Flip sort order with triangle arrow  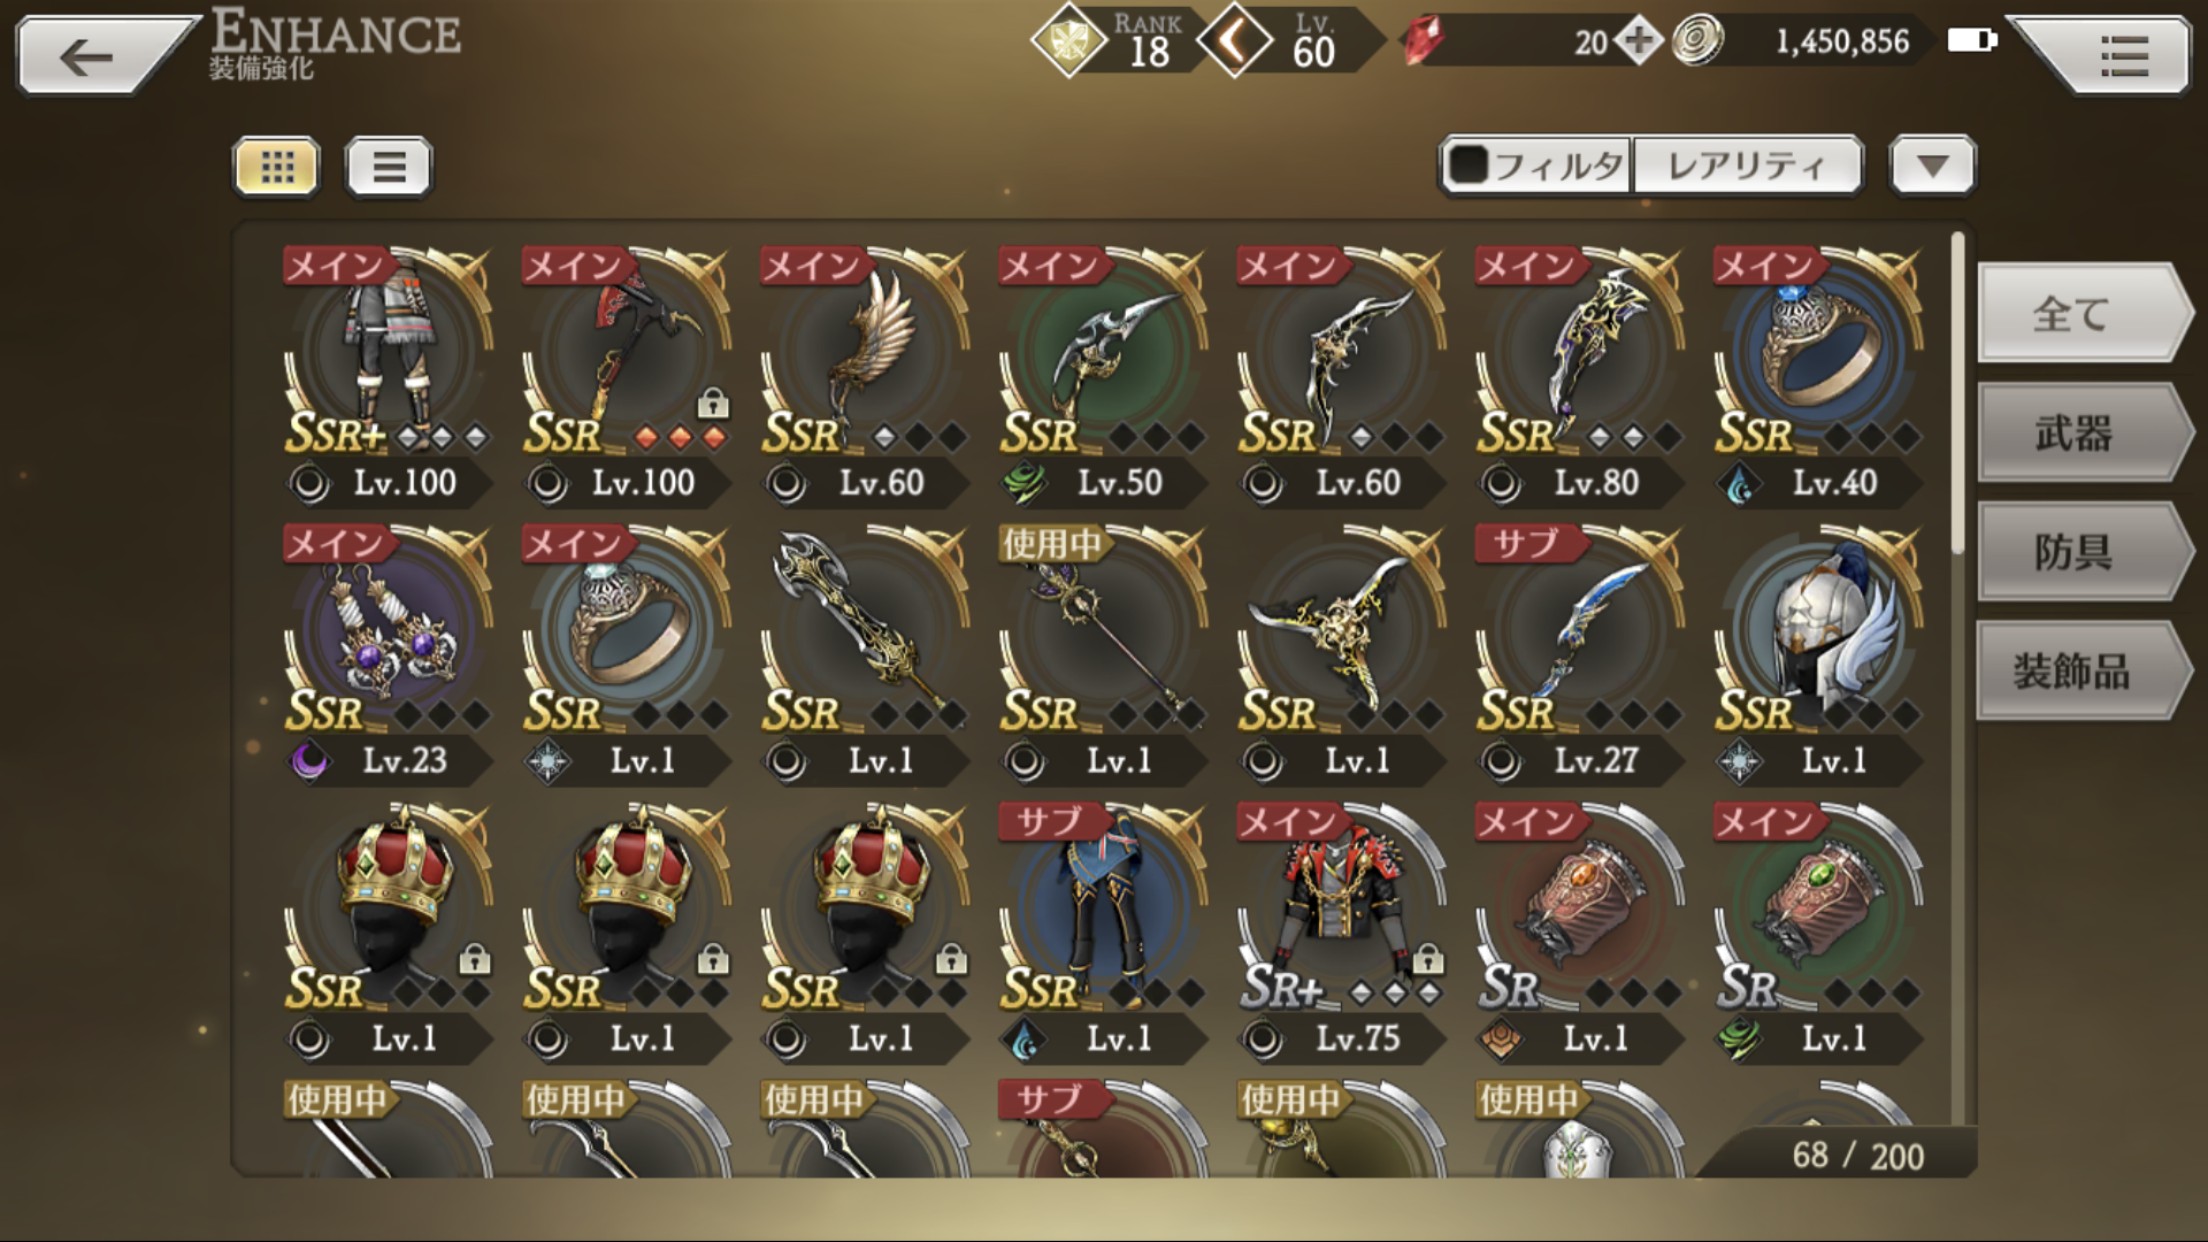coord(1932,165)
